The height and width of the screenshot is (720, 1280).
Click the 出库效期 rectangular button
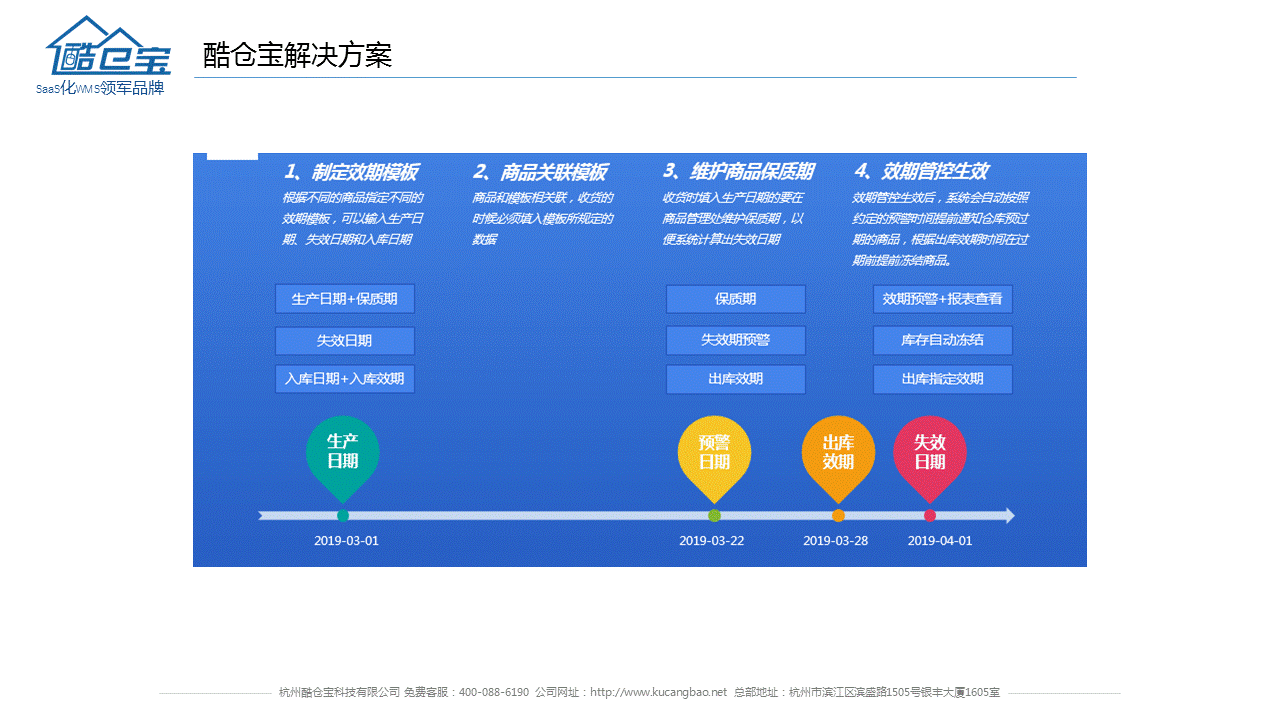click(736, 379)
